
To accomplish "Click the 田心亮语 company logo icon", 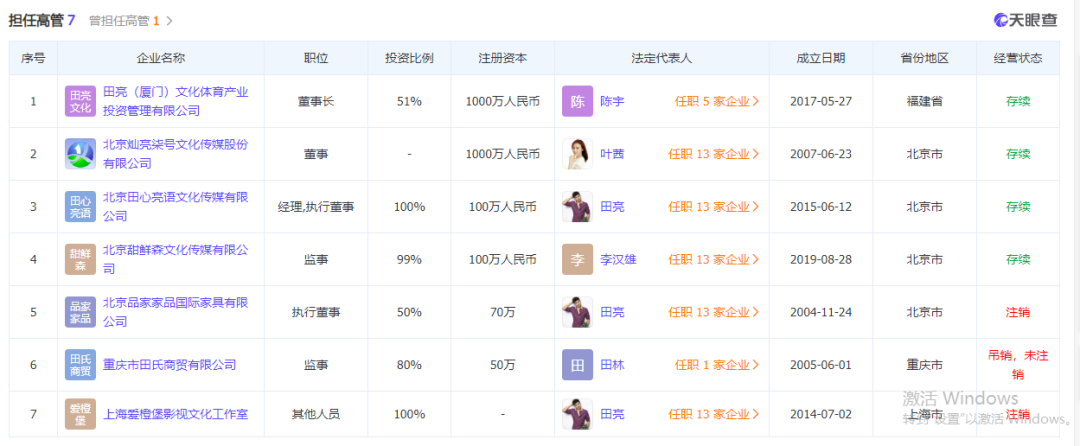I will coord(80,206).
